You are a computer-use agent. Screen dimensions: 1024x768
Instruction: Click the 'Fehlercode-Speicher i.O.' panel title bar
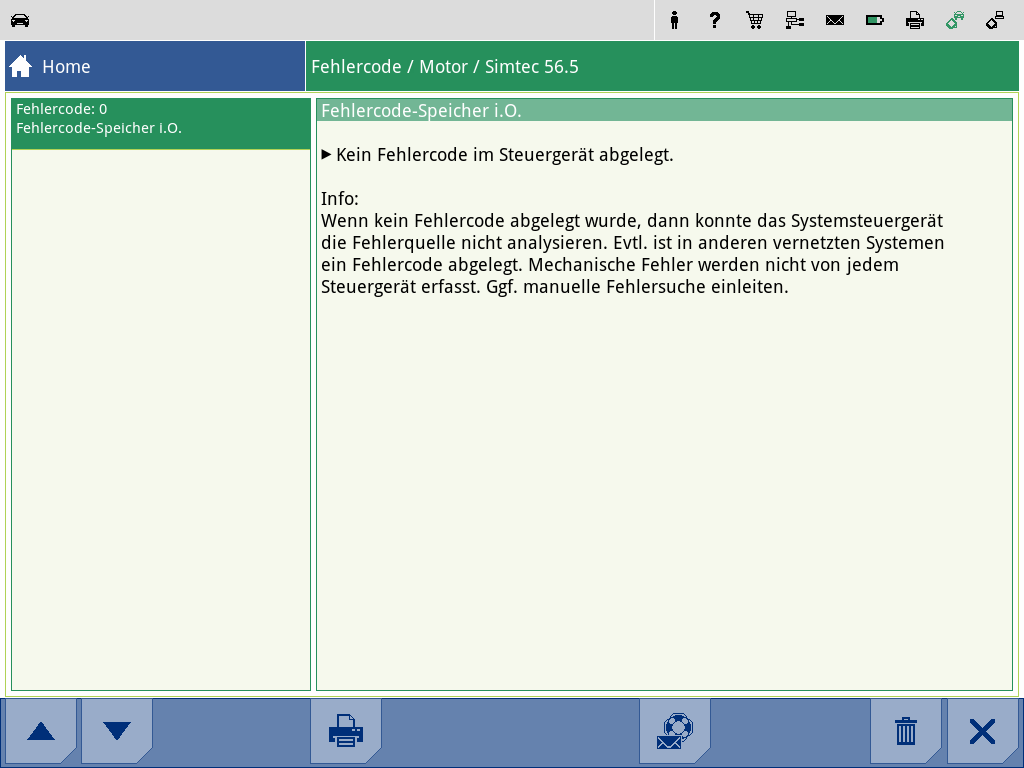pos(664,111)
